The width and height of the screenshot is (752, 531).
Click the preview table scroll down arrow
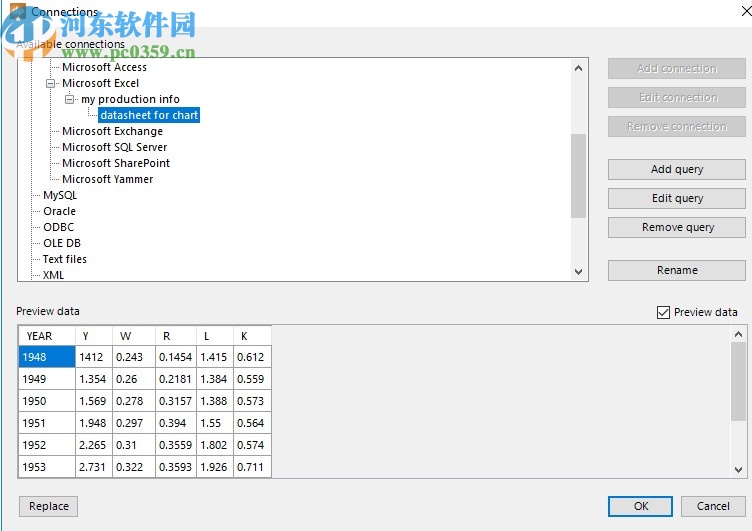739,470
